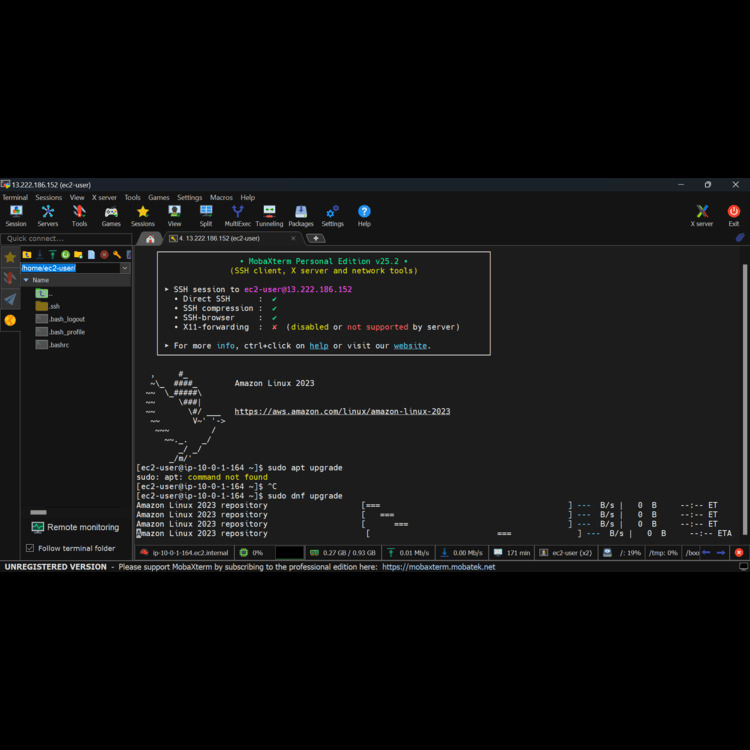Open the Games menu

click(159, 198)
